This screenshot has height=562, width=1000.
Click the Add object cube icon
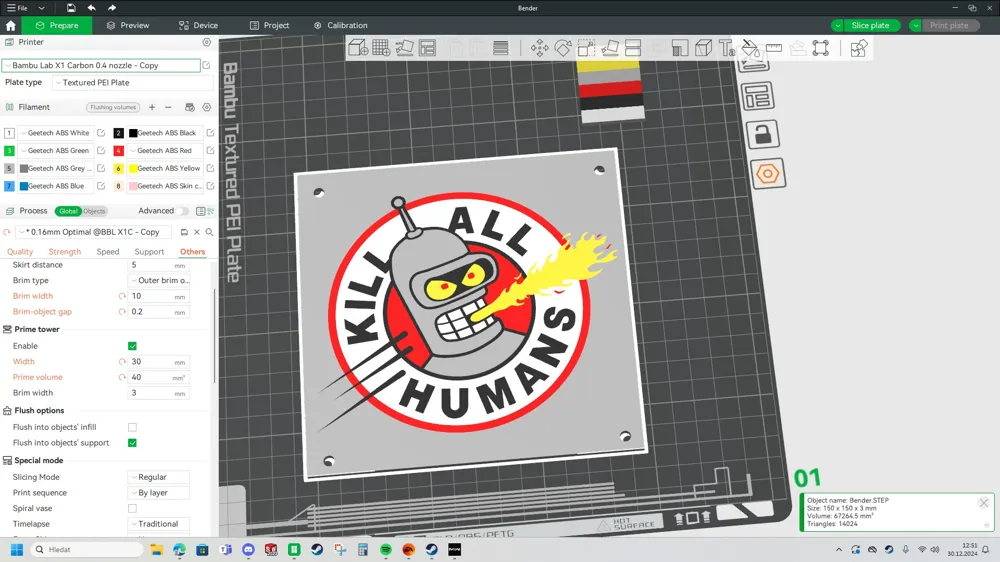tap(358, 48)
